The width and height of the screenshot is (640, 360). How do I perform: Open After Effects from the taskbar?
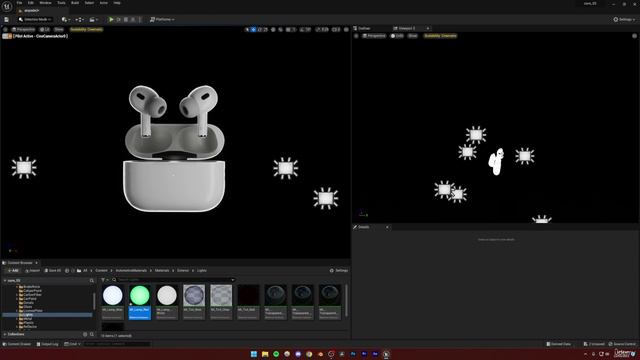coord(375,354)
